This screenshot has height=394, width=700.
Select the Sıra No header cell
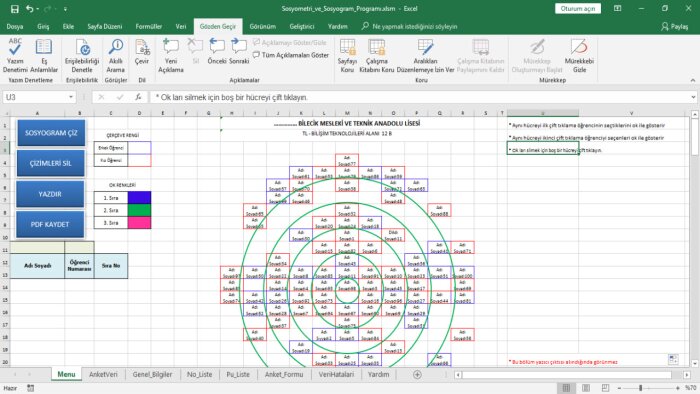click(x=111, y=266)
